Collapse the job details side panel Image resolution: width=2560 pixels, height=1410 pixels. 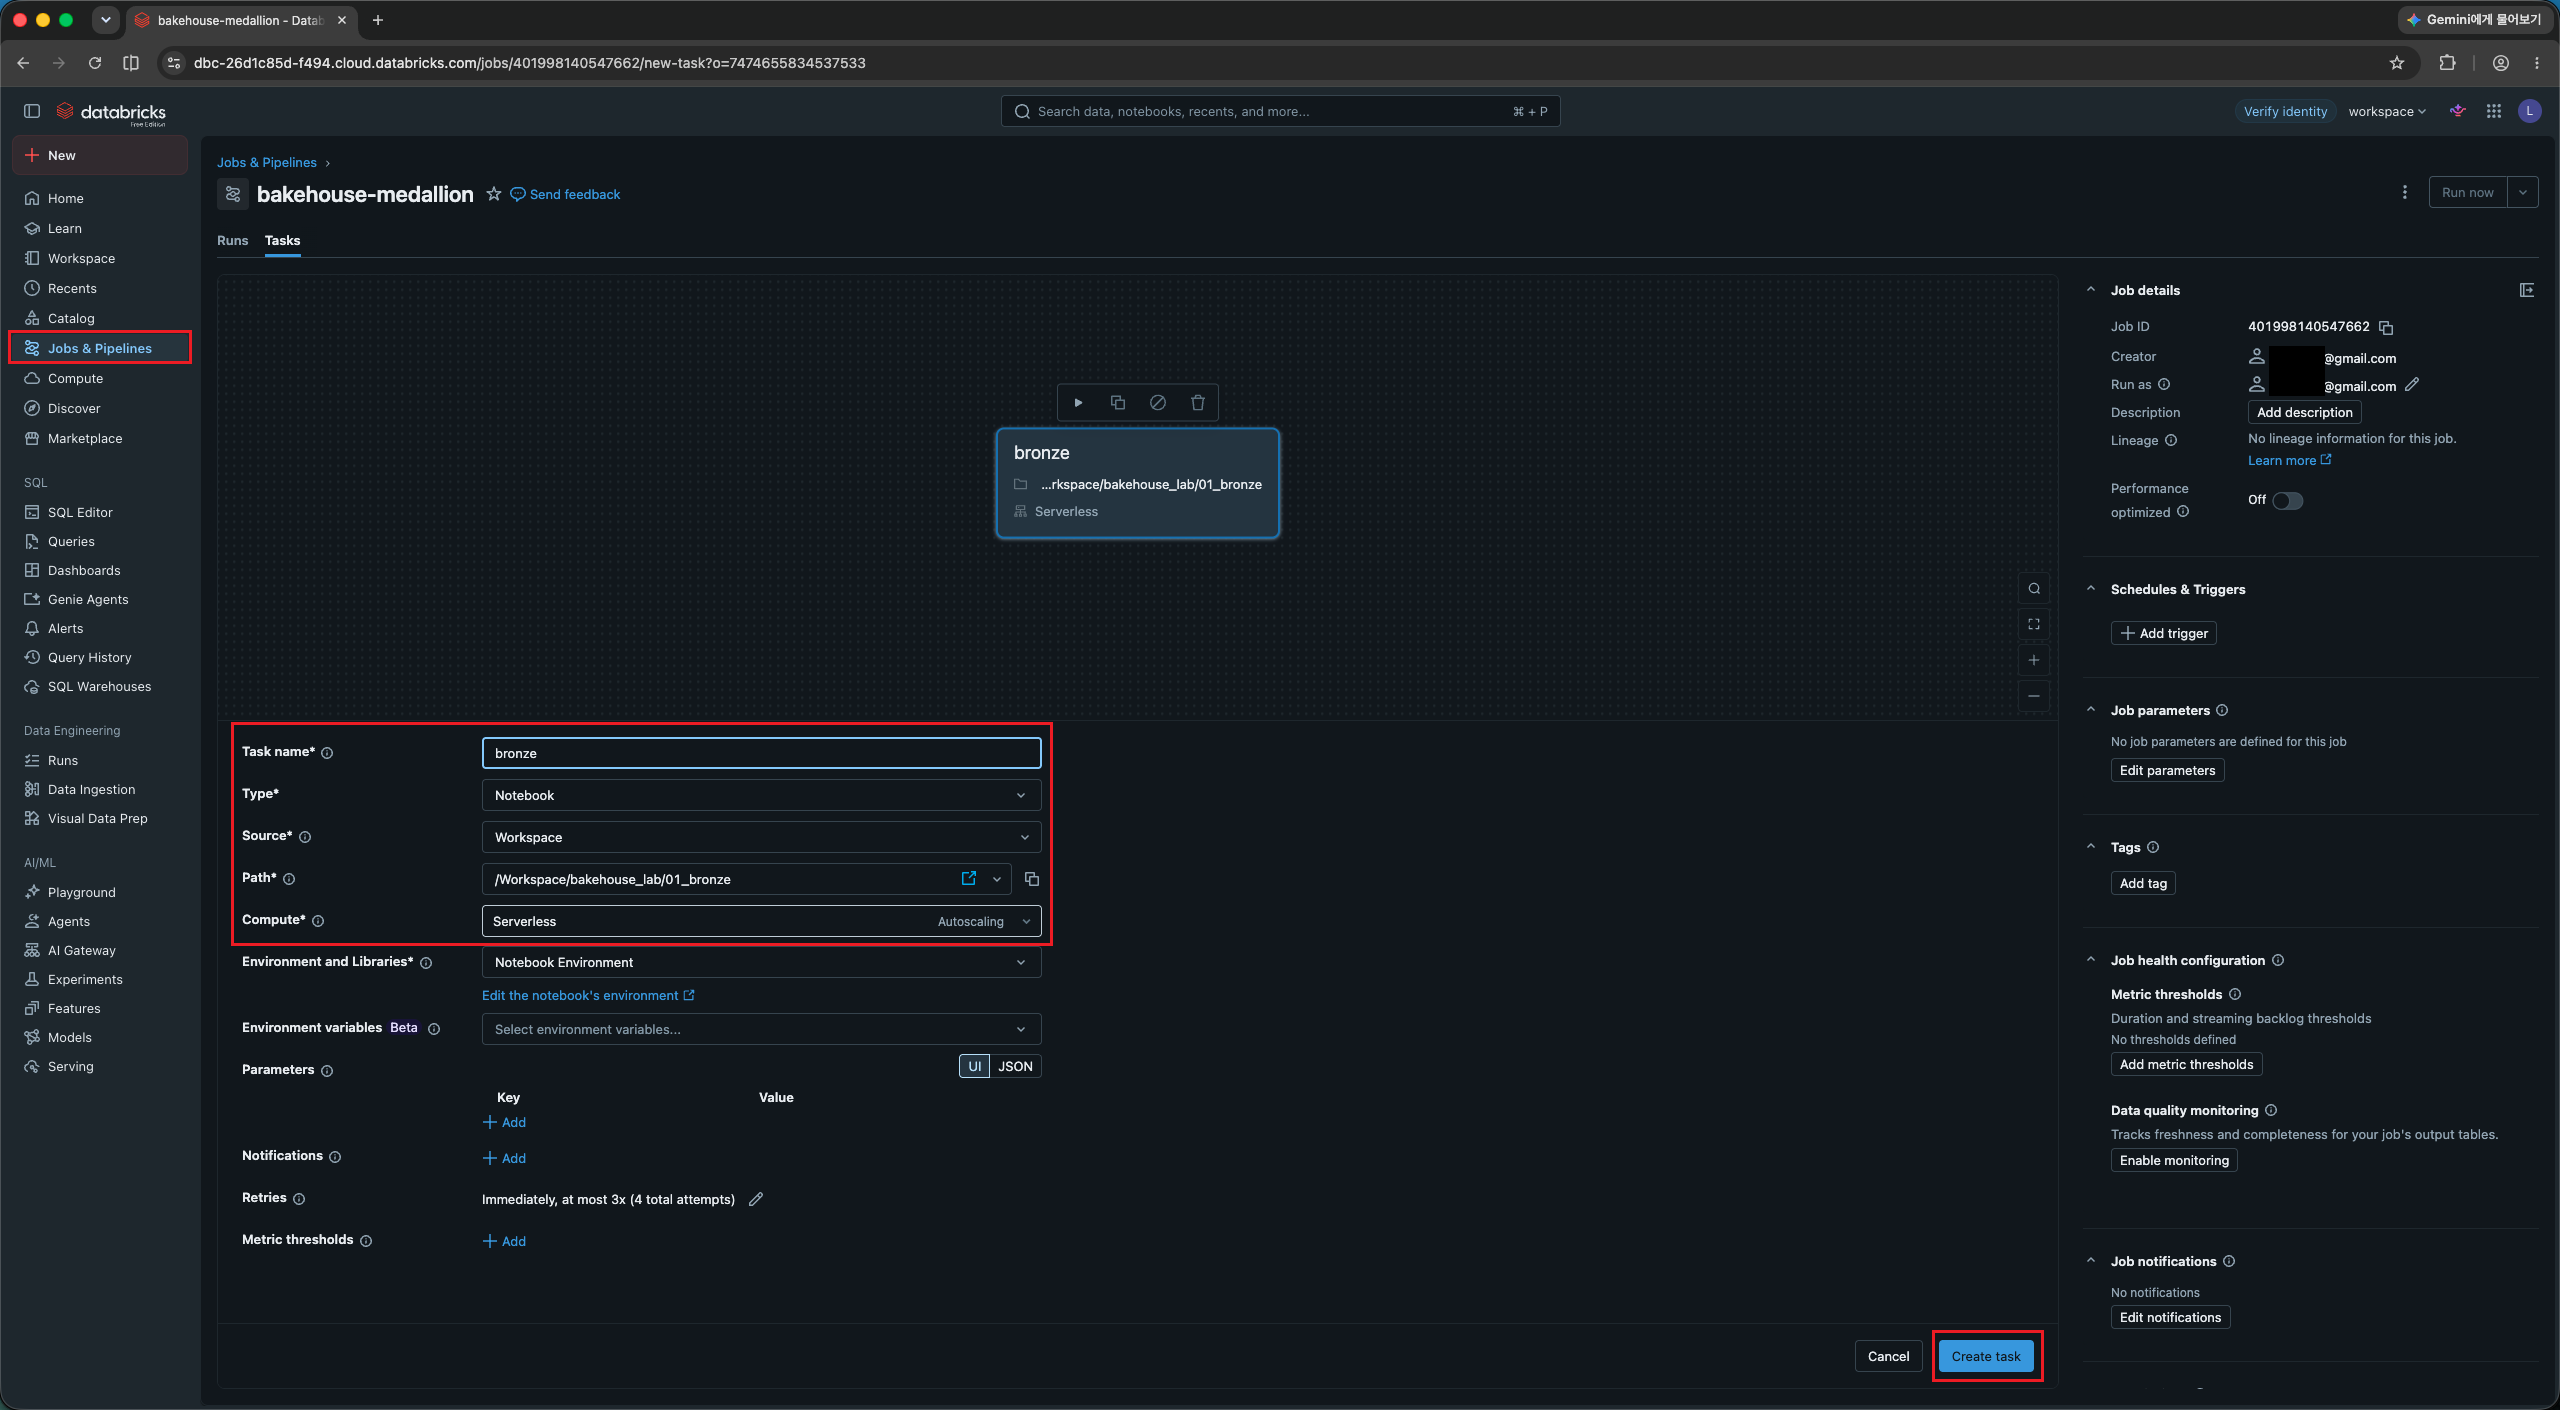coord(2527,290)
